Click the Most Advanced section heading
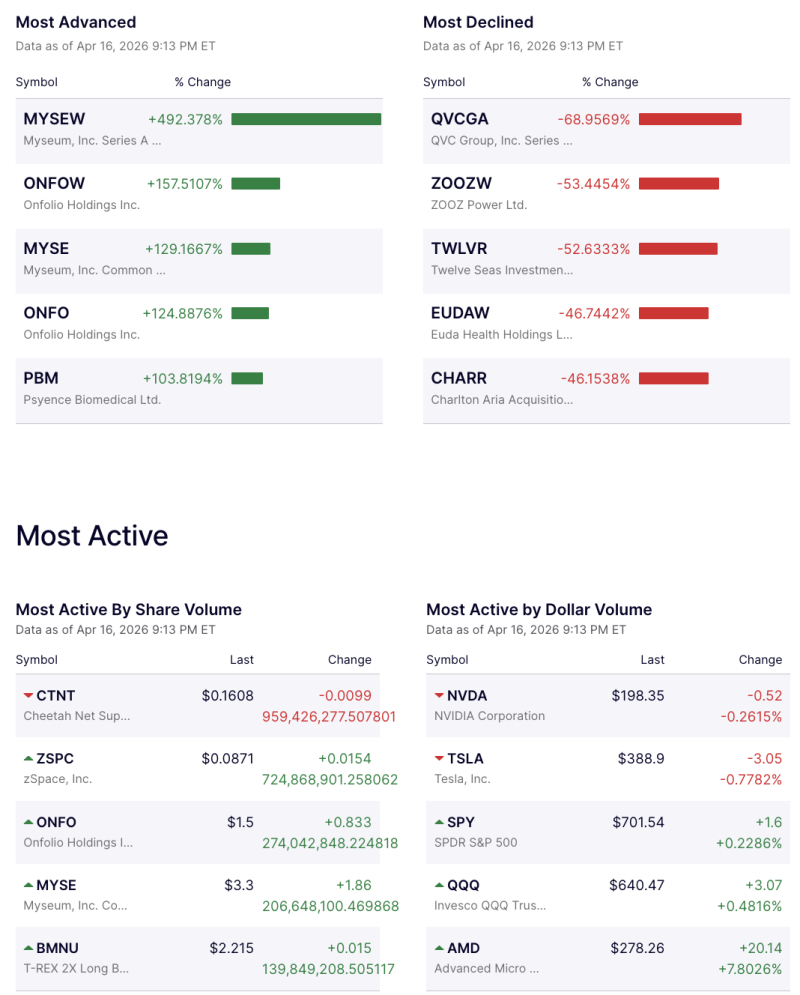Viewport: 800px width, 995px height. coord(76,22)
